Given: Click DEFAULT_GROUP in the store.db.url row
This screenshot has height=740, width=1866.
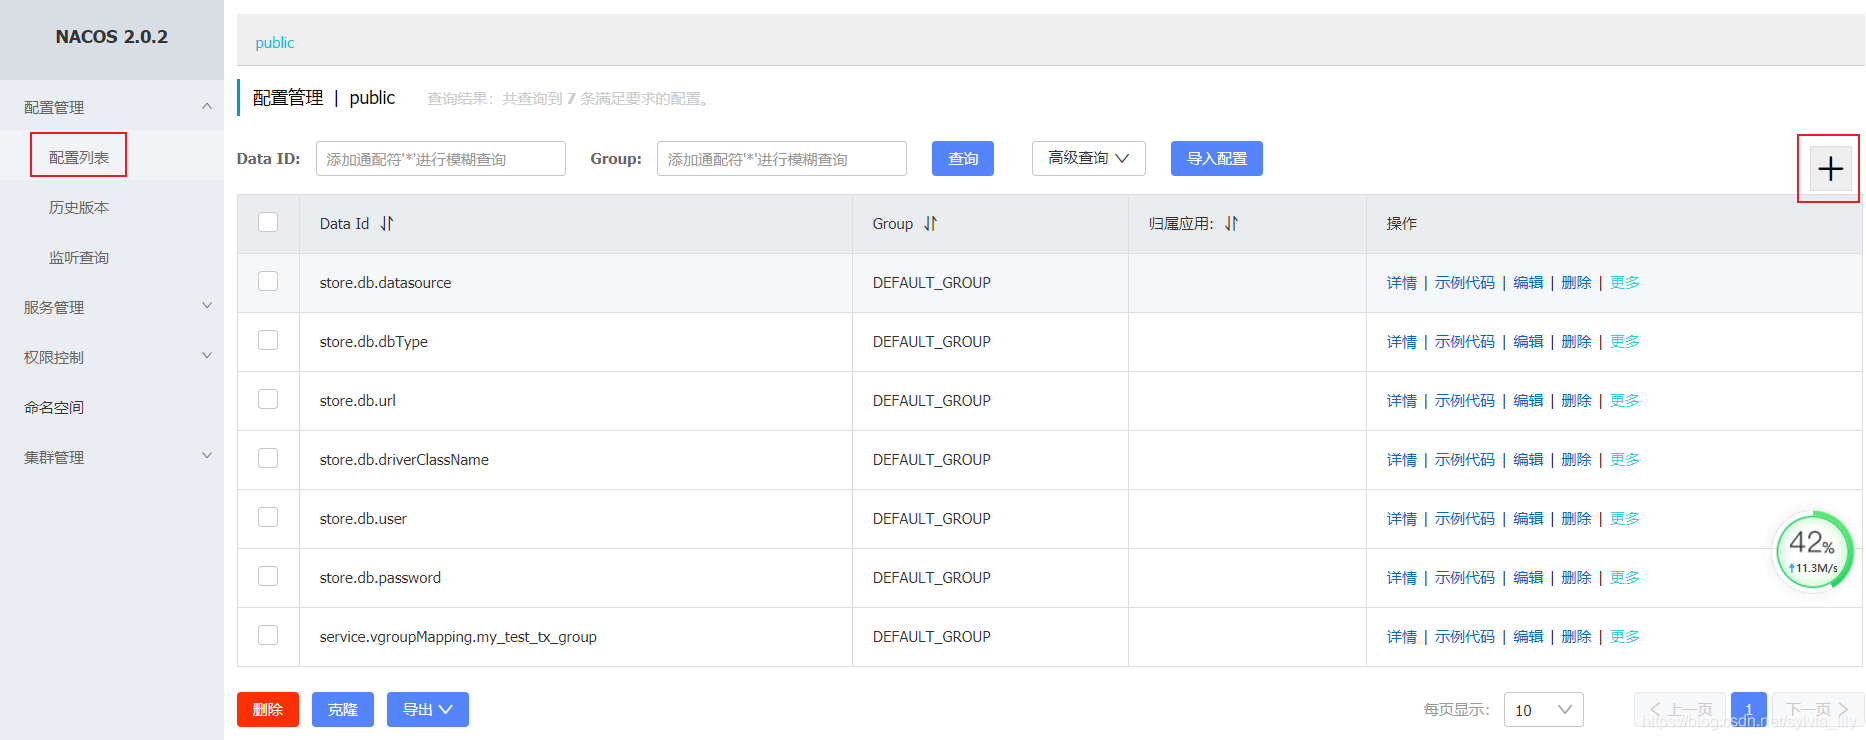Looking at the screenshot, I should point(931,401).
